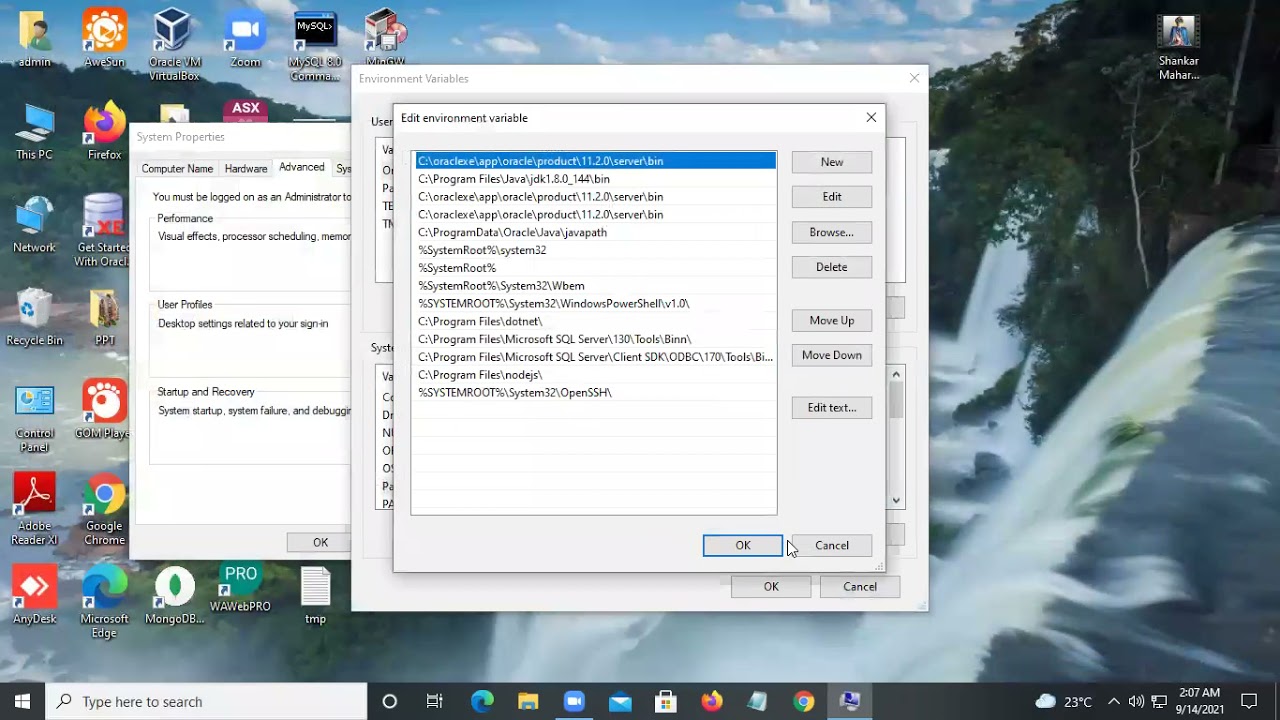
Task: Launch GOM Player from the desktop
Action: (104, 410)
